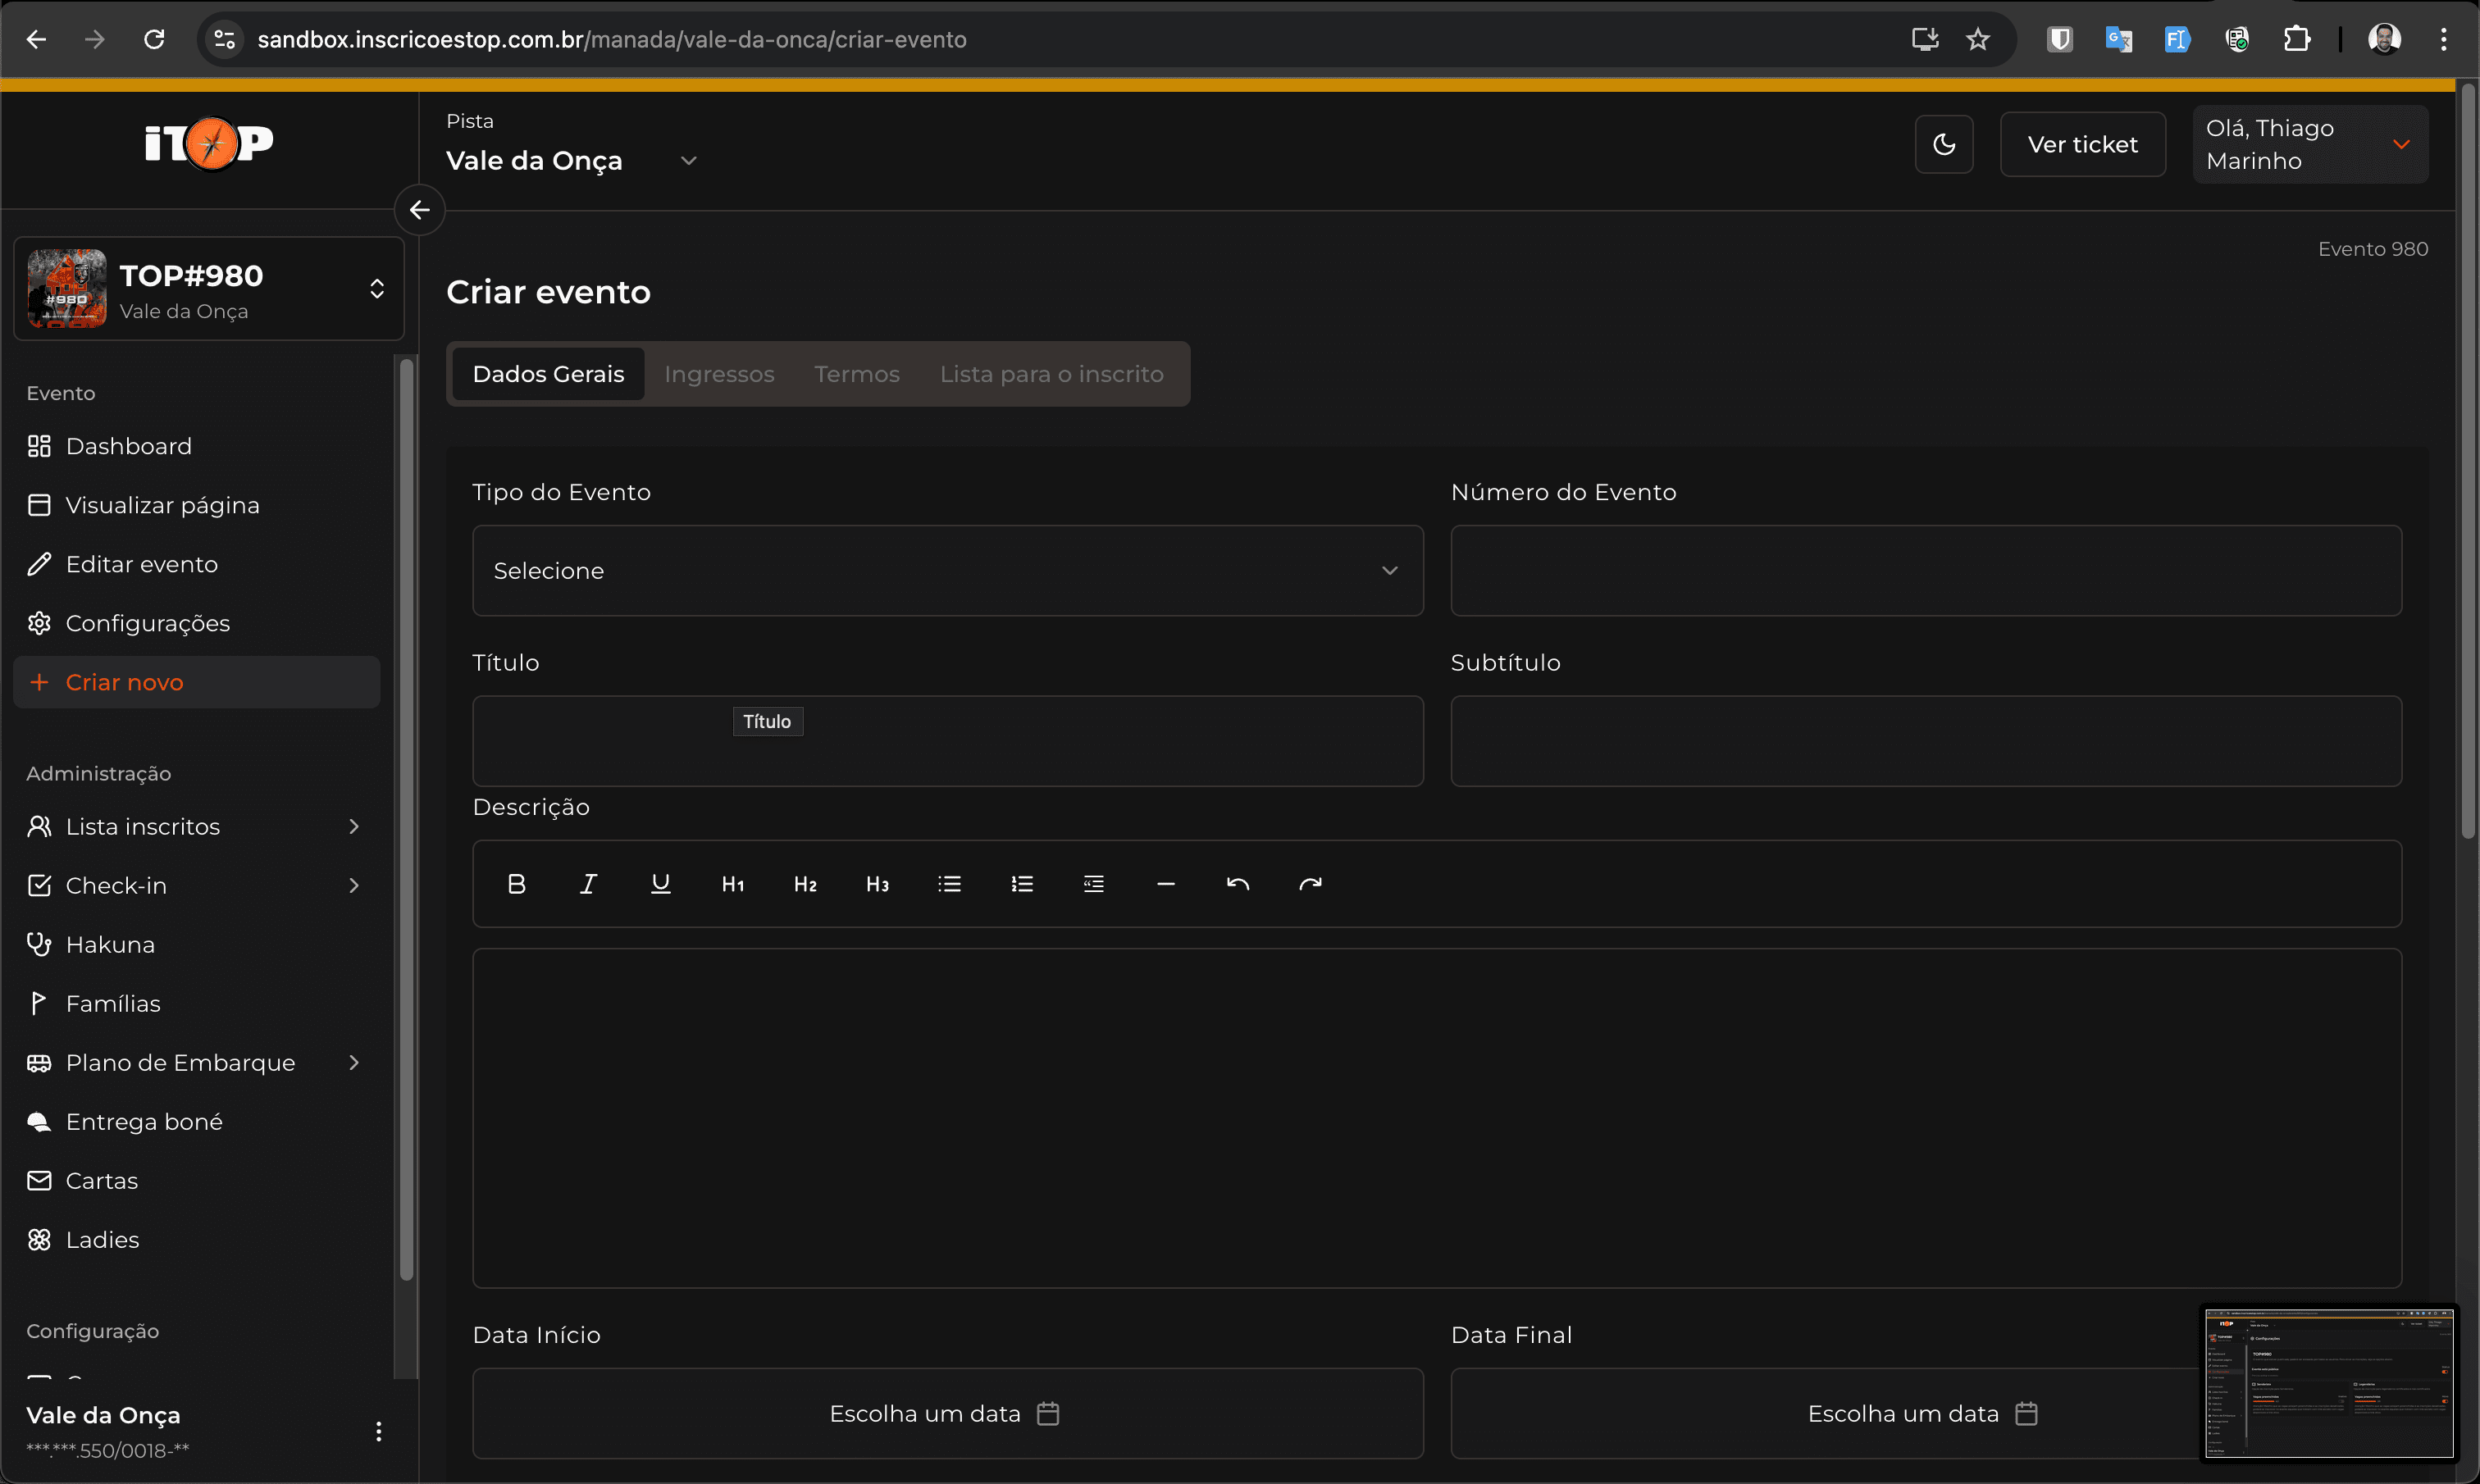Bookmark this page with star icon

(1977, 39)
